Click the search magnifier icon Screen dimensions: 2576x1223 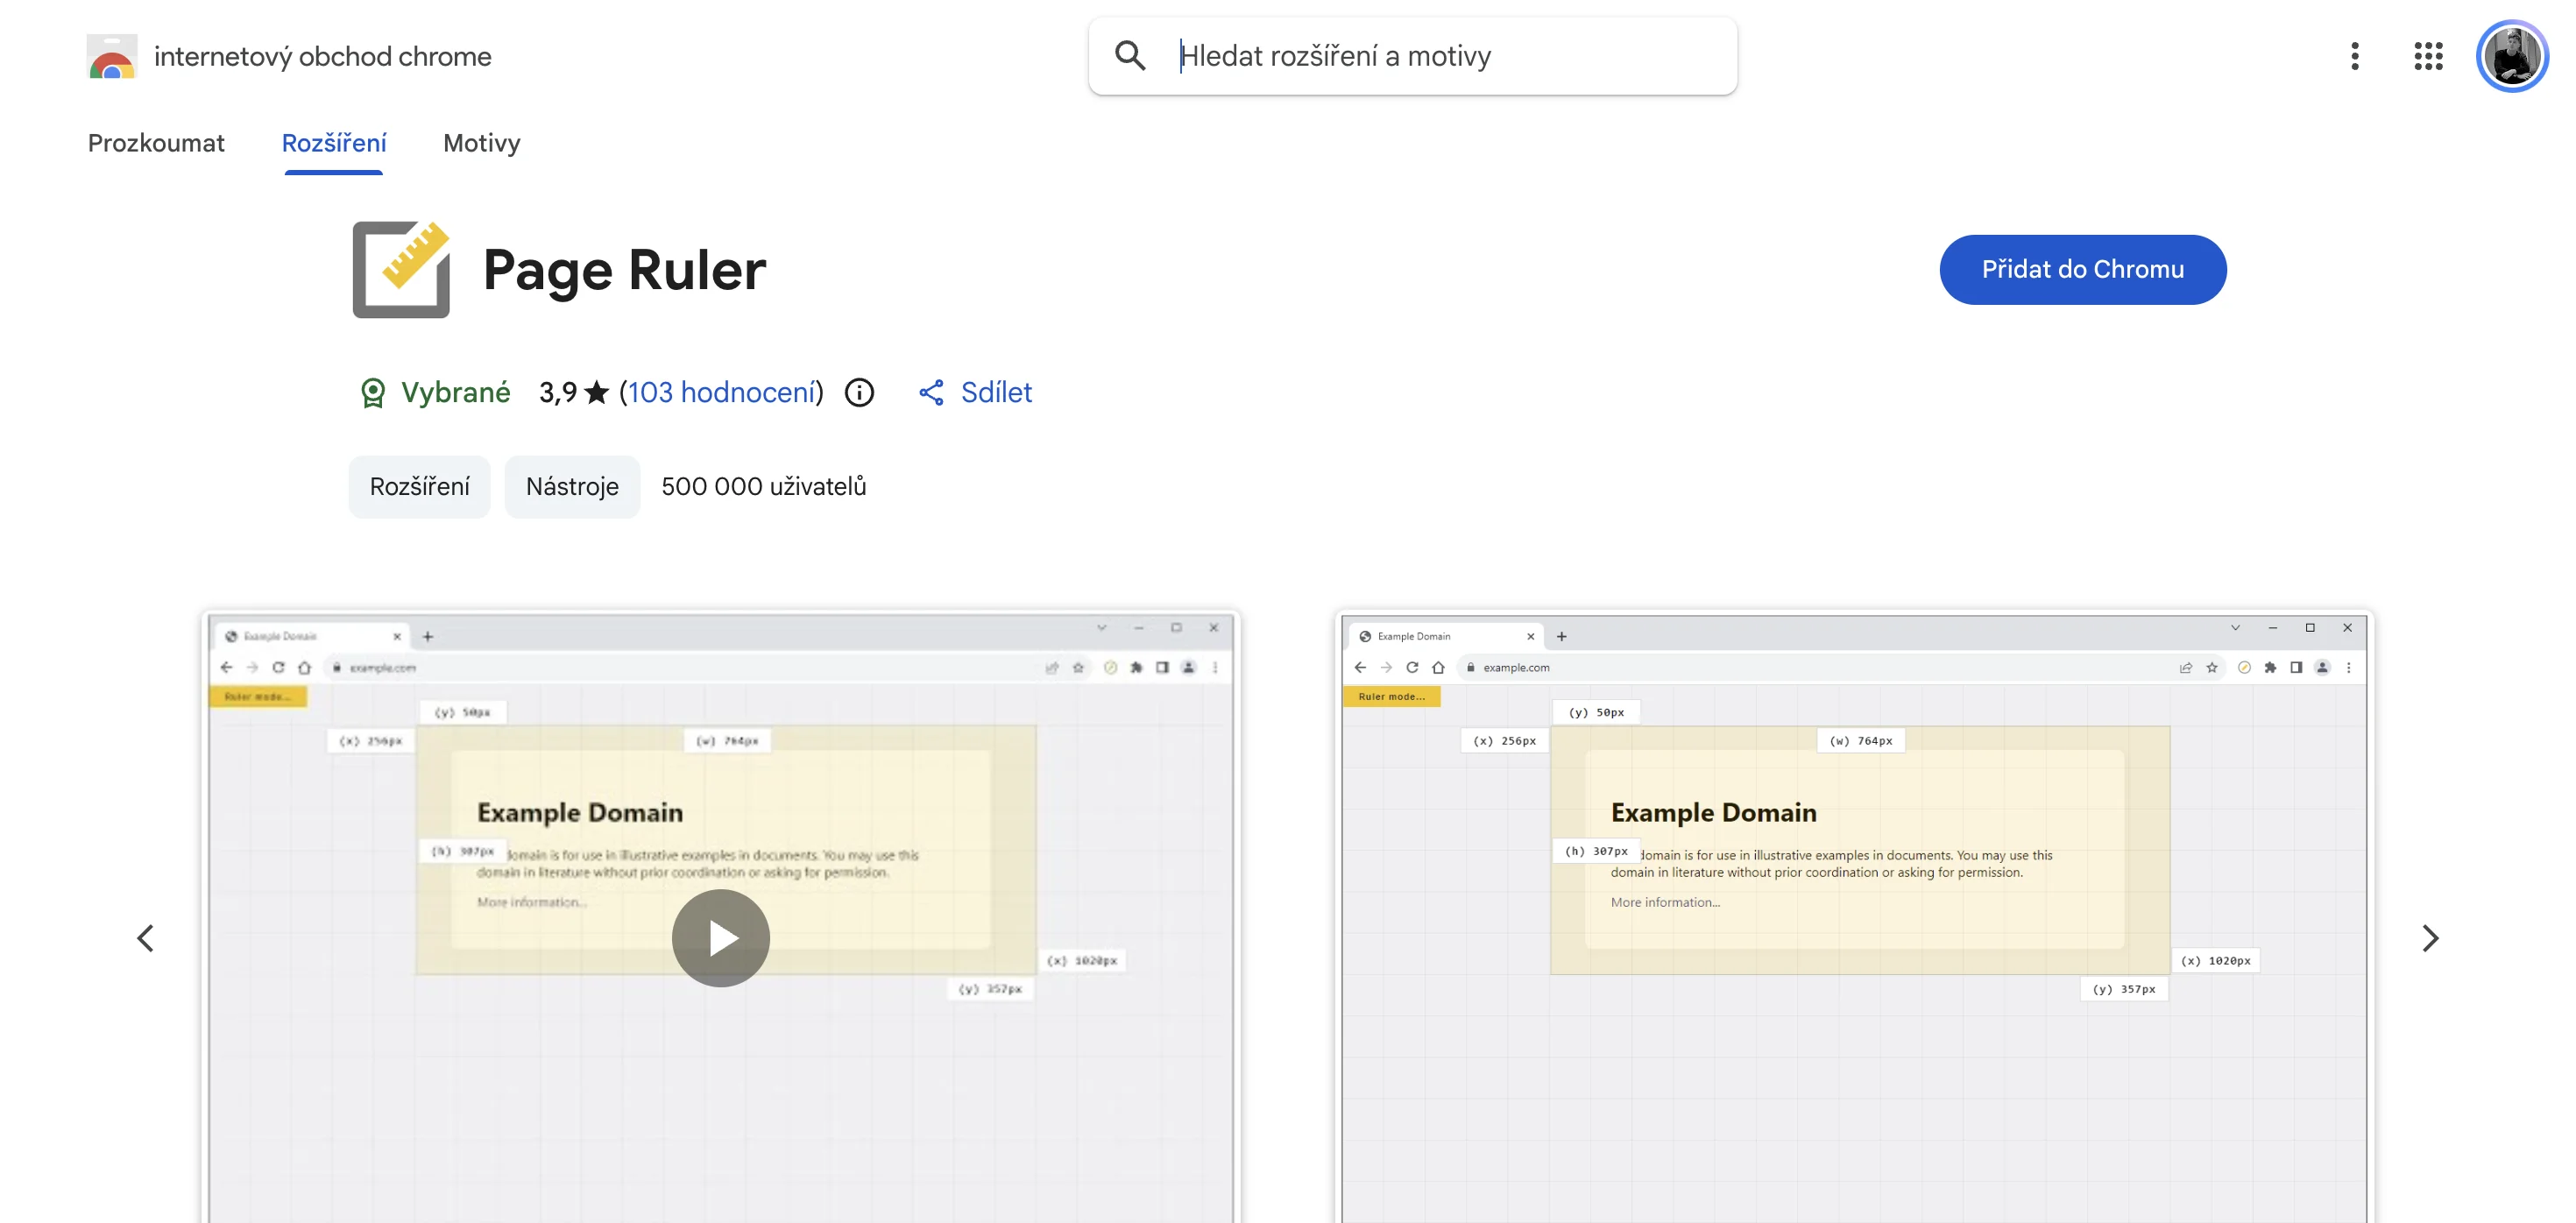click(x=1130, y=56)
